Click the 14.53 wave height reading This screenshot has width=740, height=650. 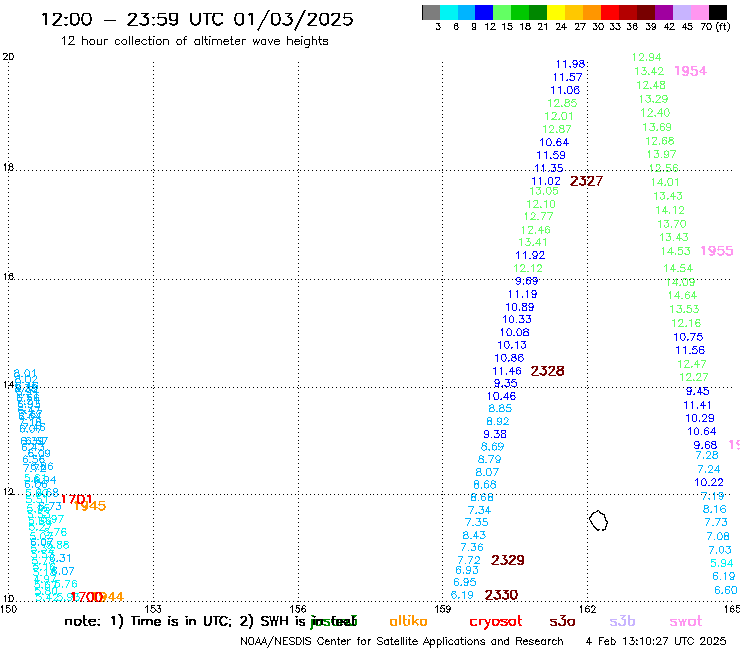pyautogui.click(x=675, y=251)
